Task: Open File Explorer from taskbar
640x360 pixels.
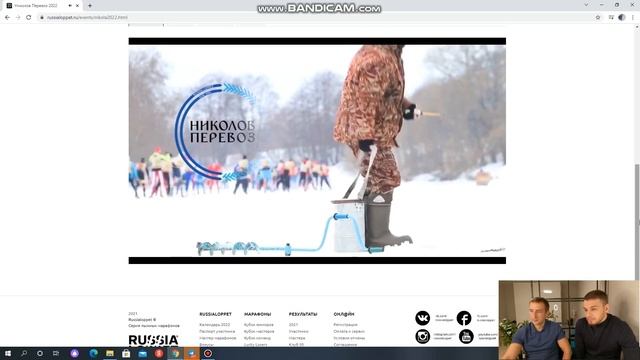Action: coord(110,353)
